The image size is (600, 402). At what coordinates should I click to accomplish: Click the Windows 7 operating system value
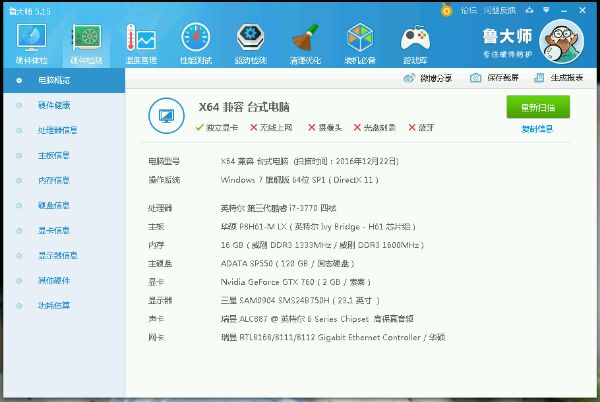click(300, 180)
